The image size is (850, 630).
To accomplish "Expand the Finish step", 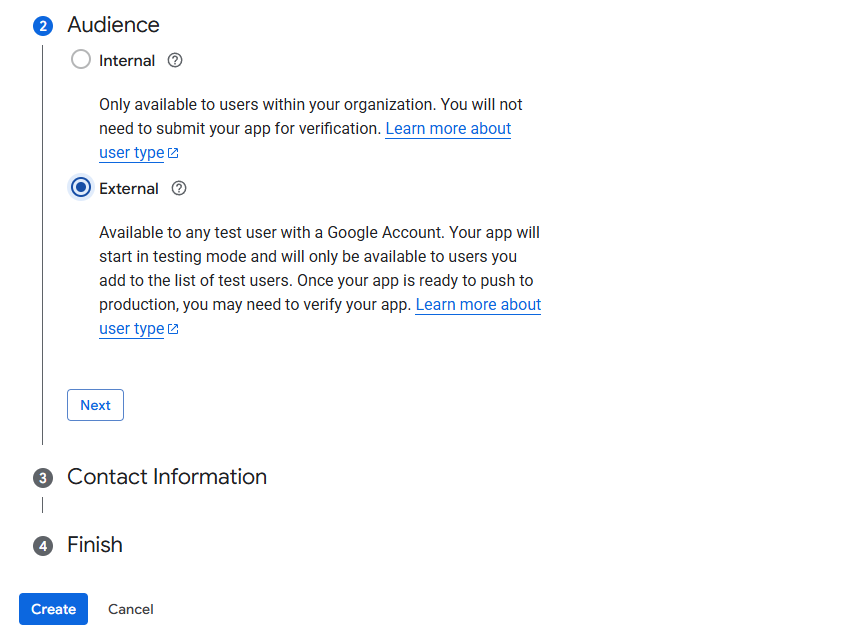I will coord(95,545).
